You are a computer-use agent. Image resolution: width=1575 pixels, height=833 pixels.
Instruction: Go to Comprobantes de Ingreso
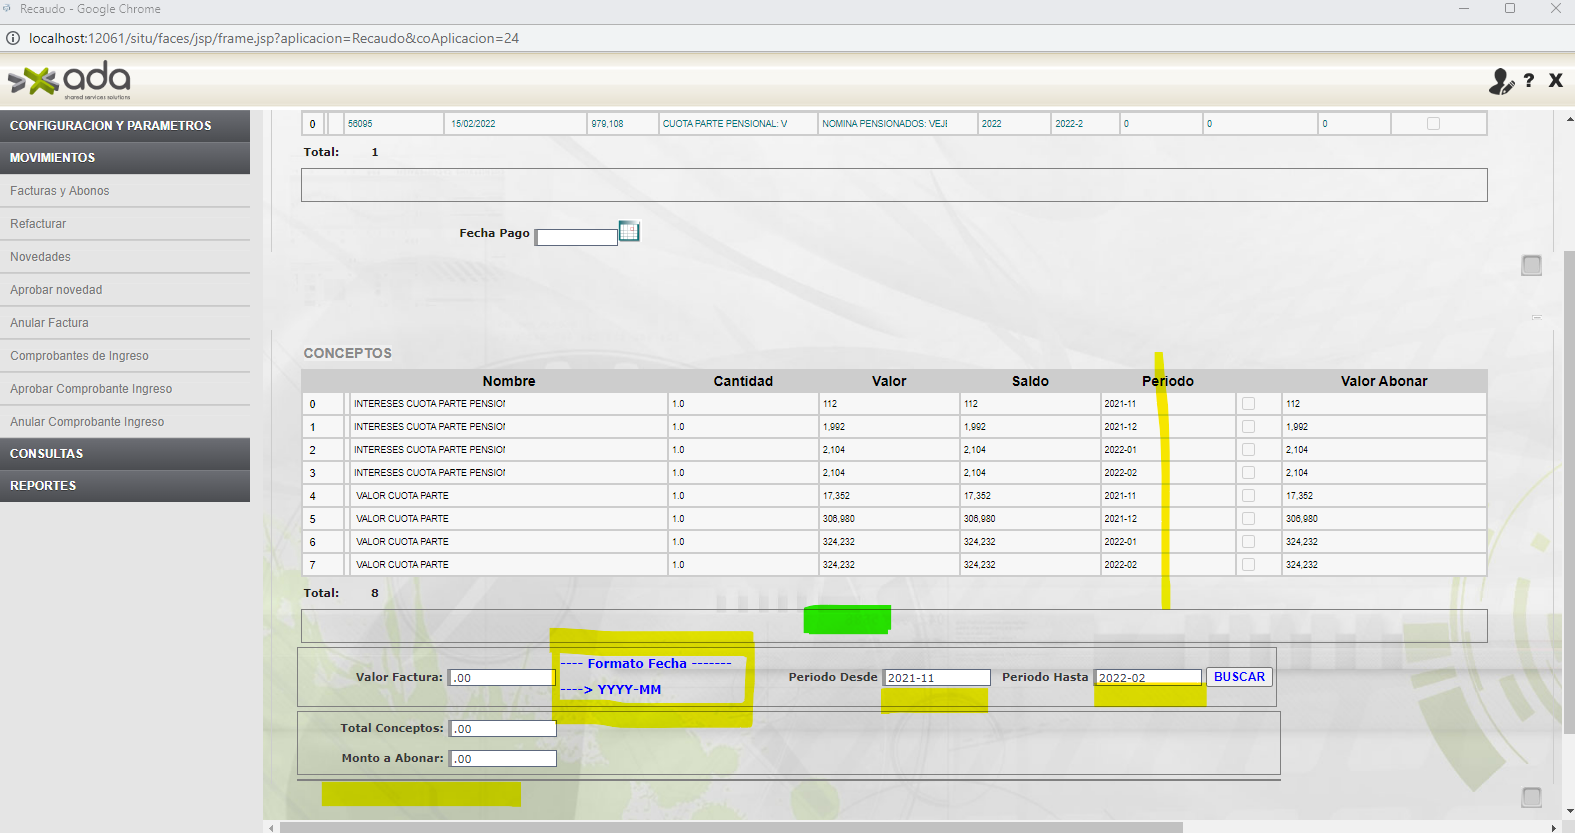click(79, 356)
